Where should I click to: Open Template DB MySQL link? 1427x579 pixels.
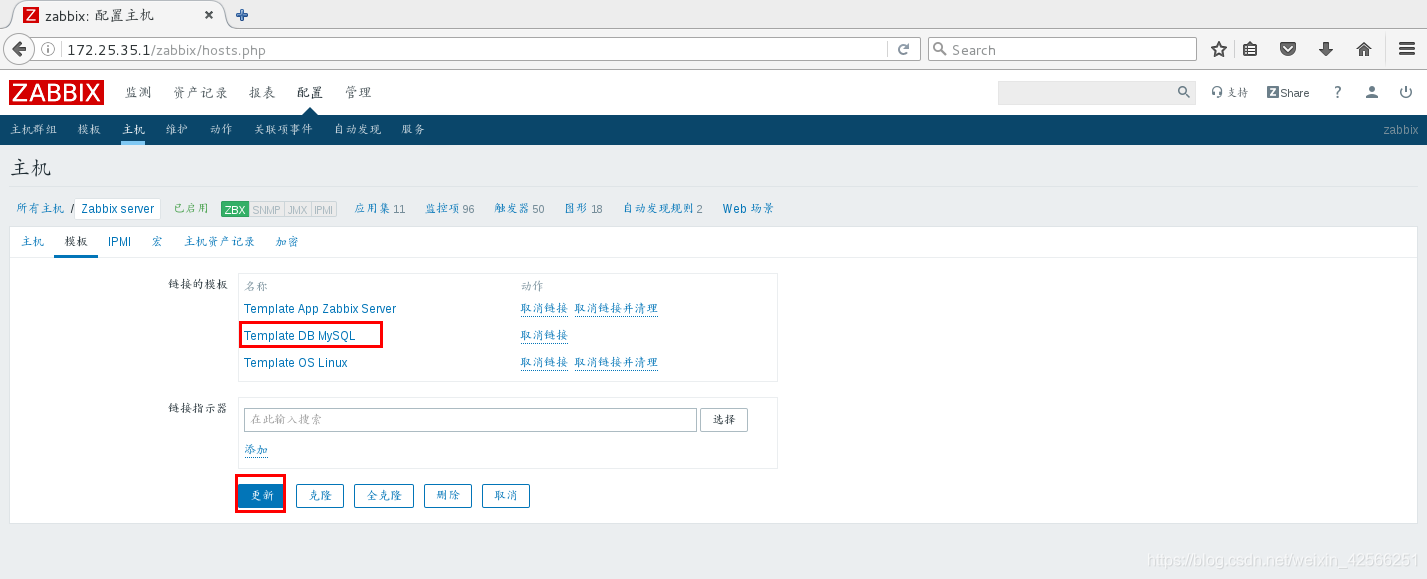coord(300,336)
